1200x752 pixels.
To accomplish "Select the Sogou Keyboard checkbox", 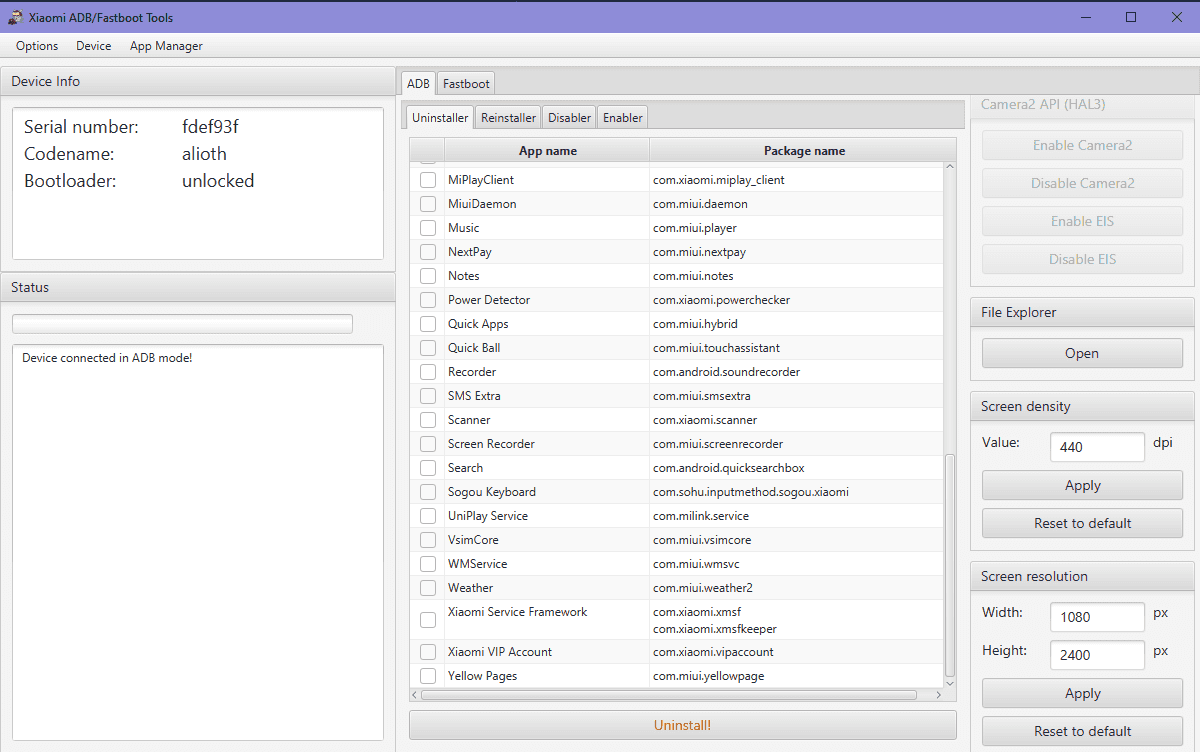I will pyautogui.click(x=428, y=492).
